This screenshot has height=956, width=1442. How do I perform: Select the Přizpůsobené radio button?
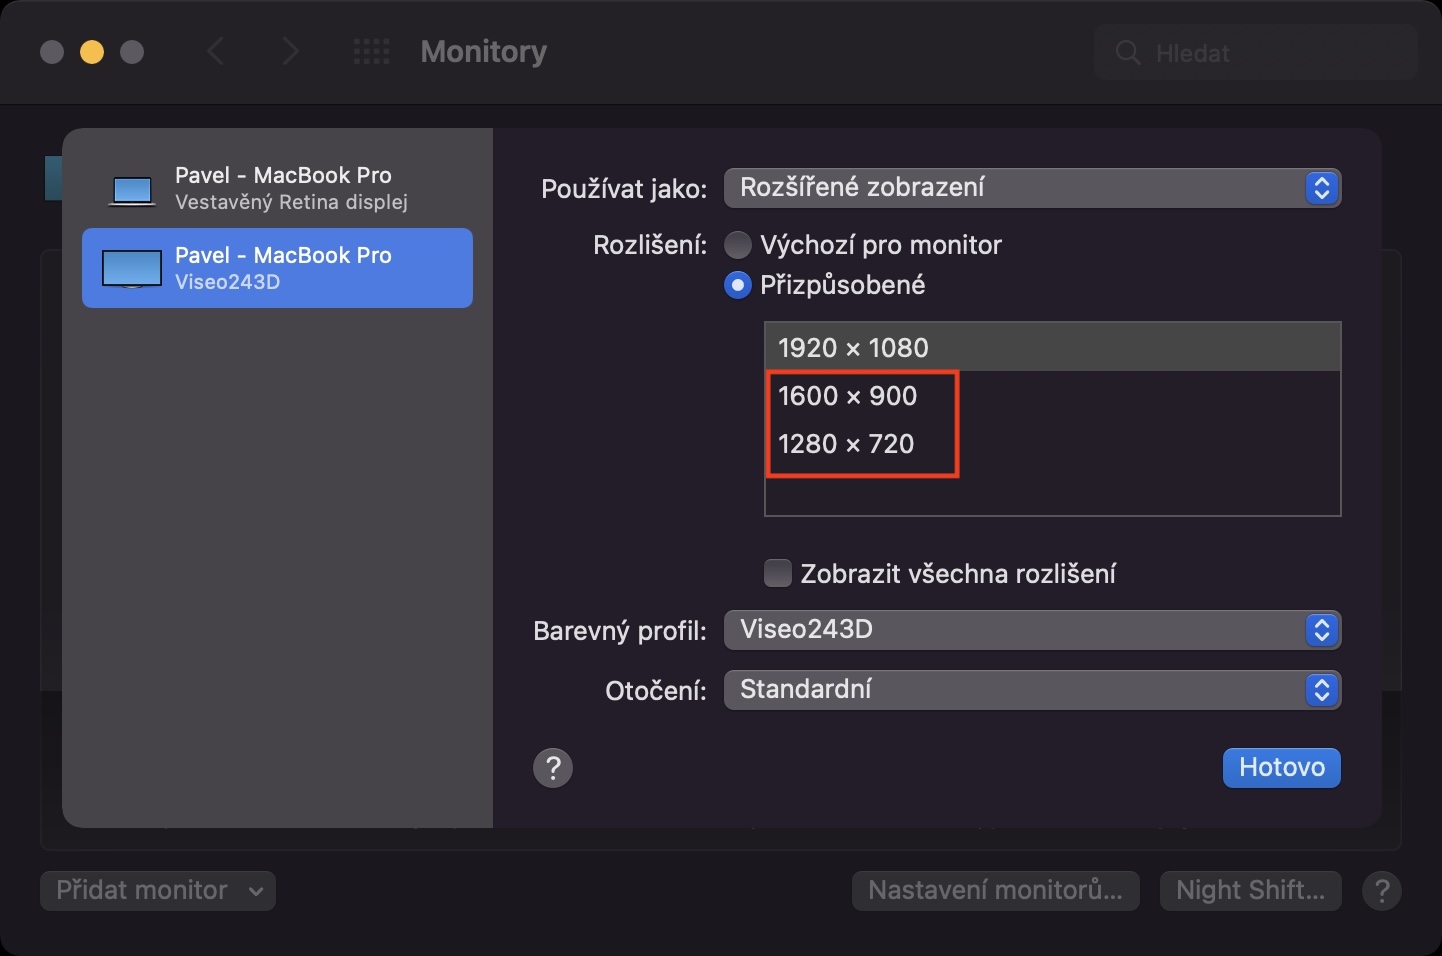click(x=738, y=286)
